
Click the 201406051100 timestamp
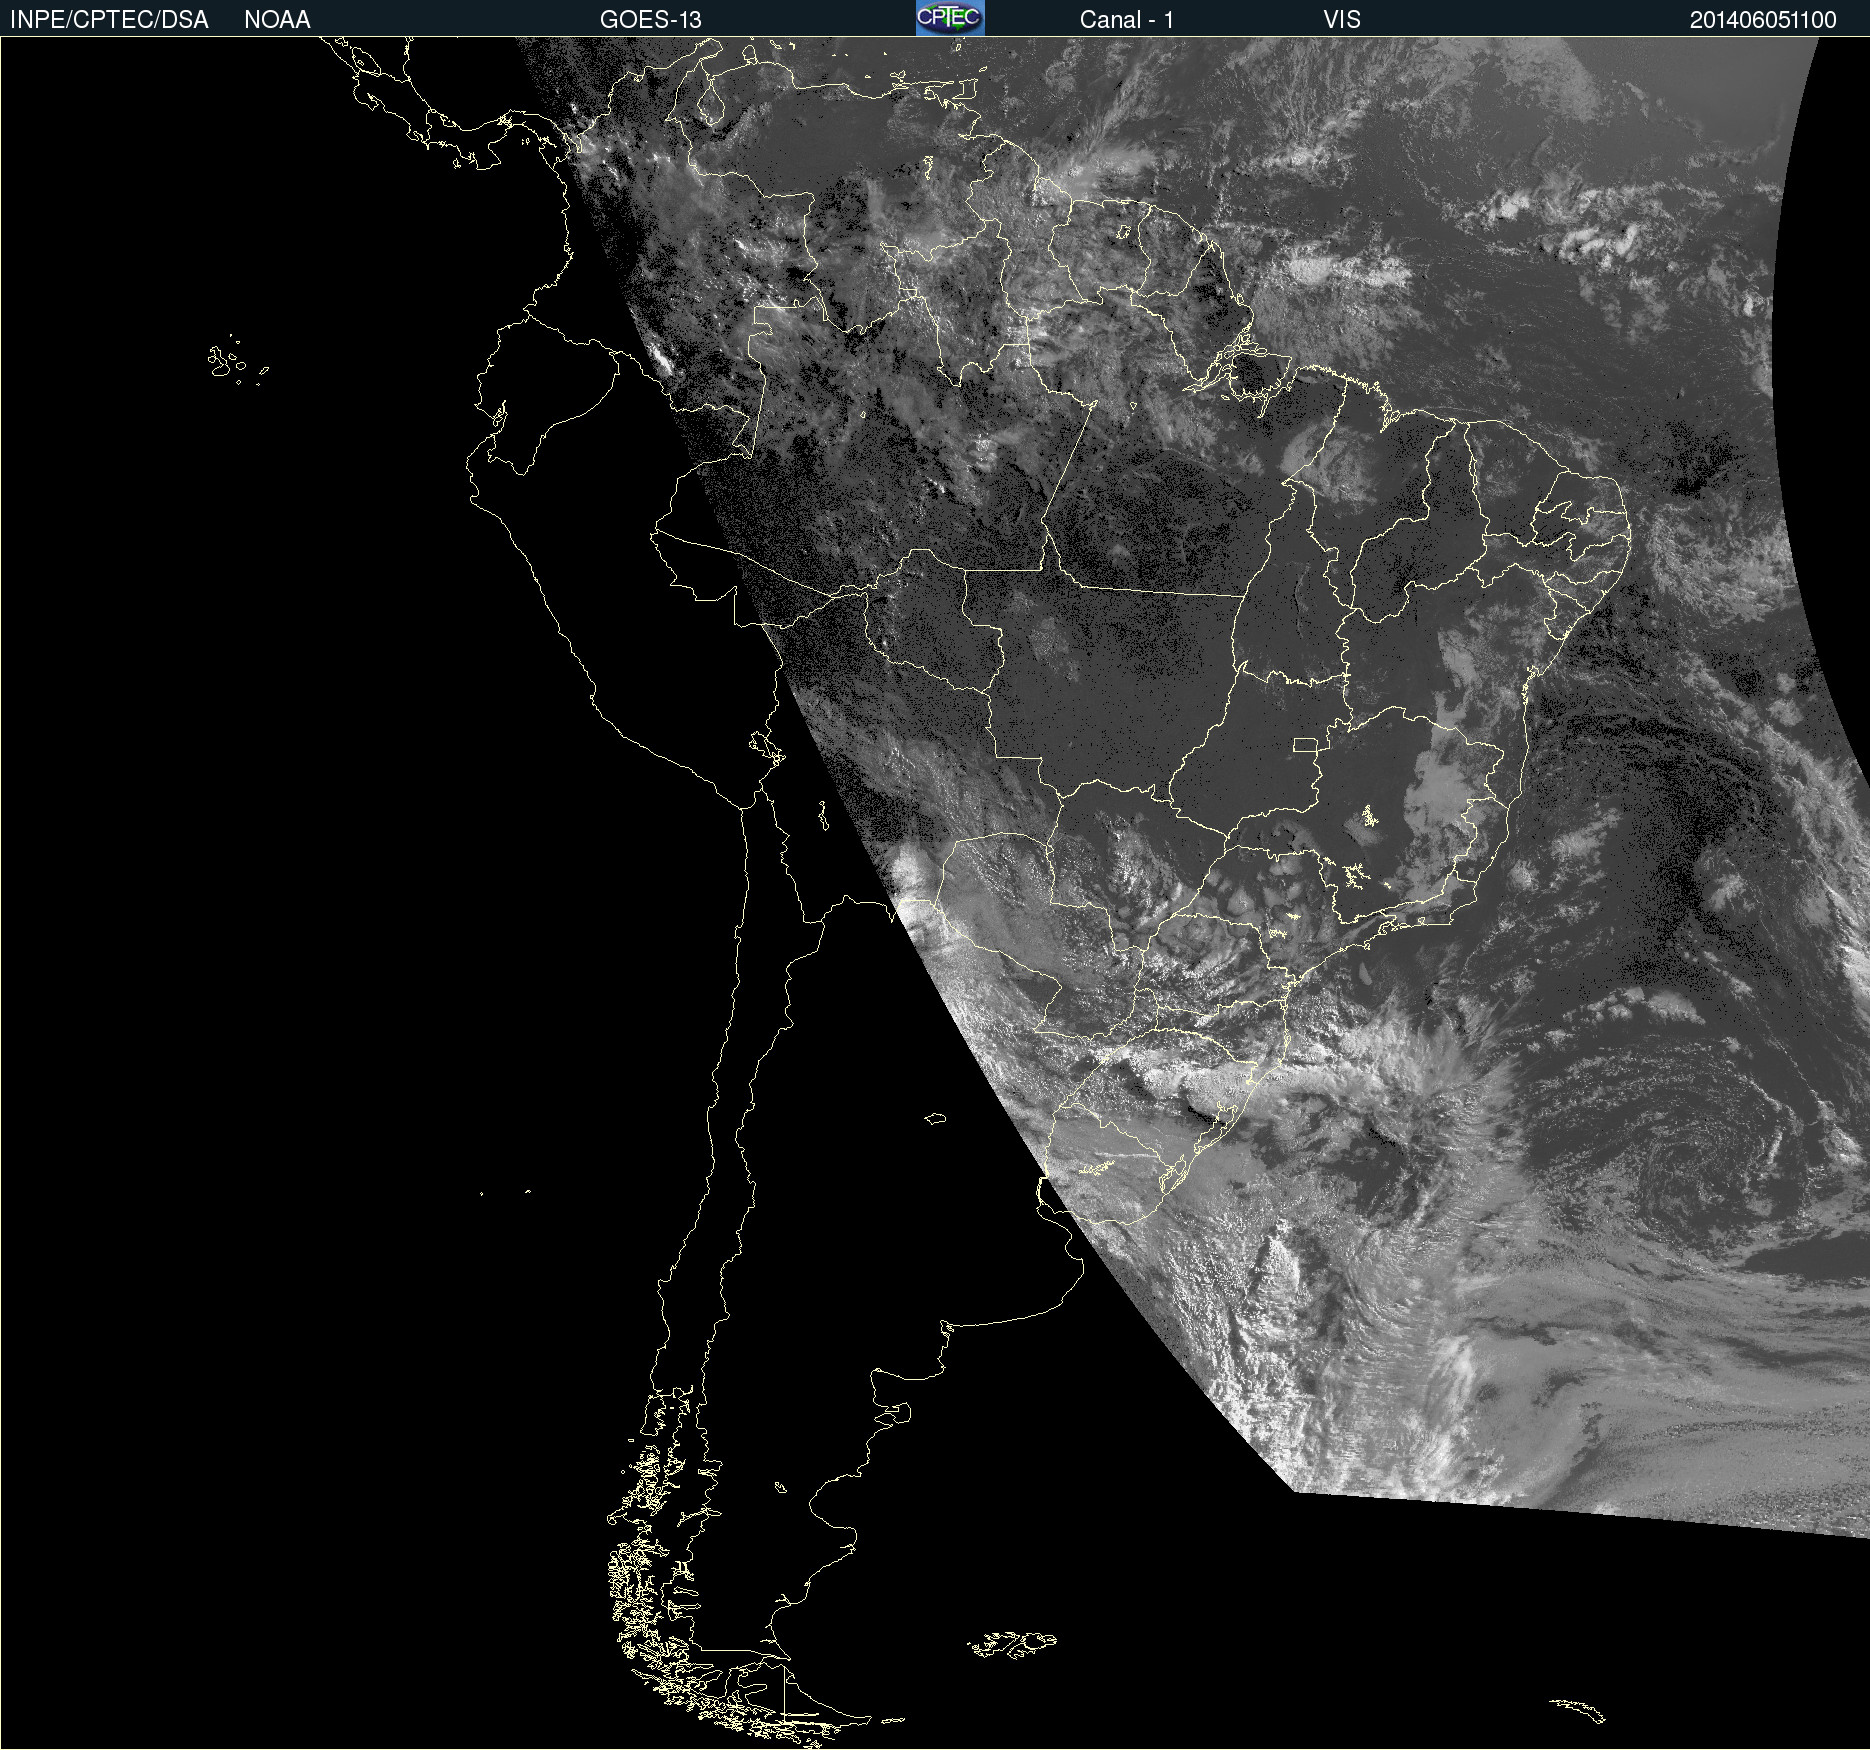(1762, 20)
